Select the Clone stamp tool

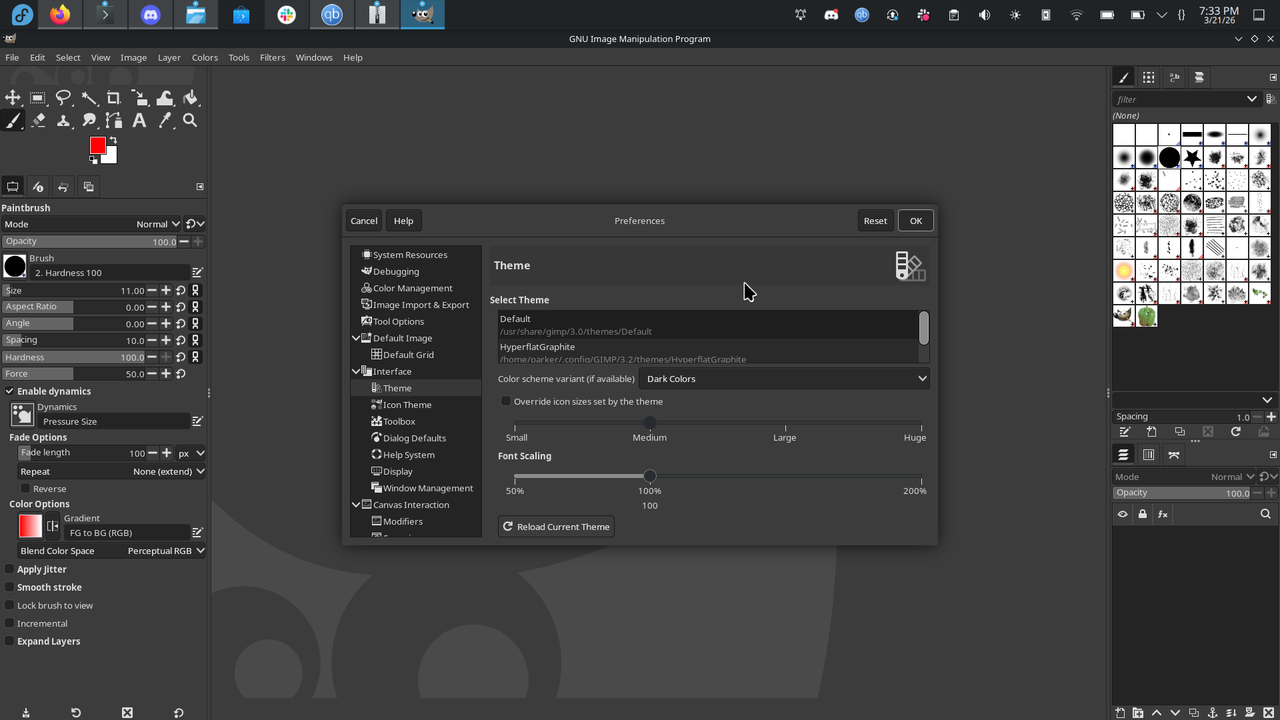point(63,121)
